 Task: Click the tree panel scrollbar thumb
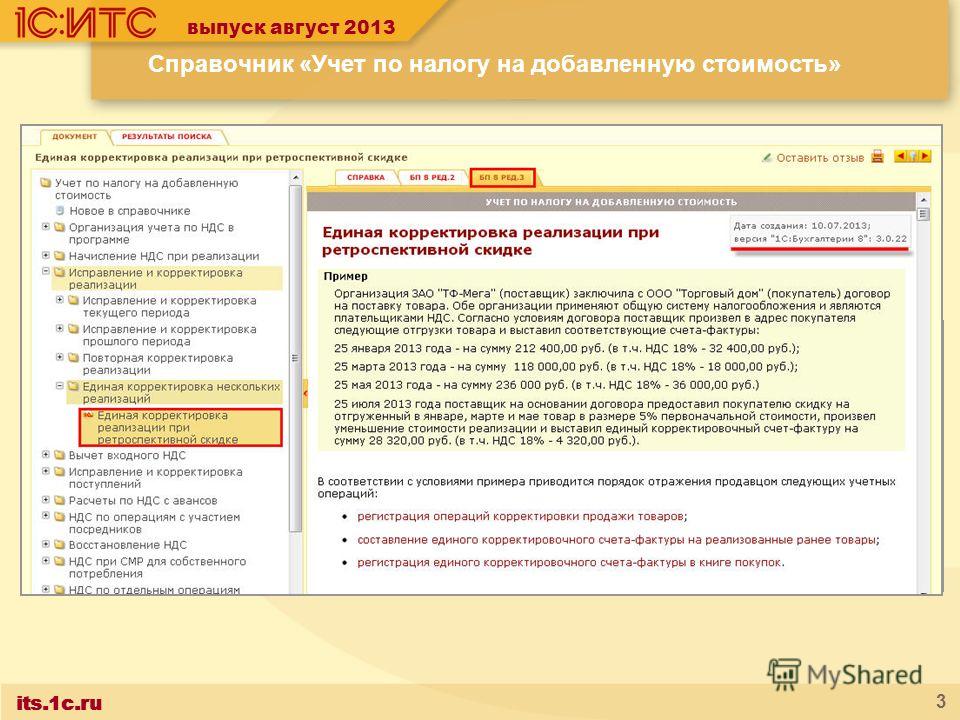(296, 358)
